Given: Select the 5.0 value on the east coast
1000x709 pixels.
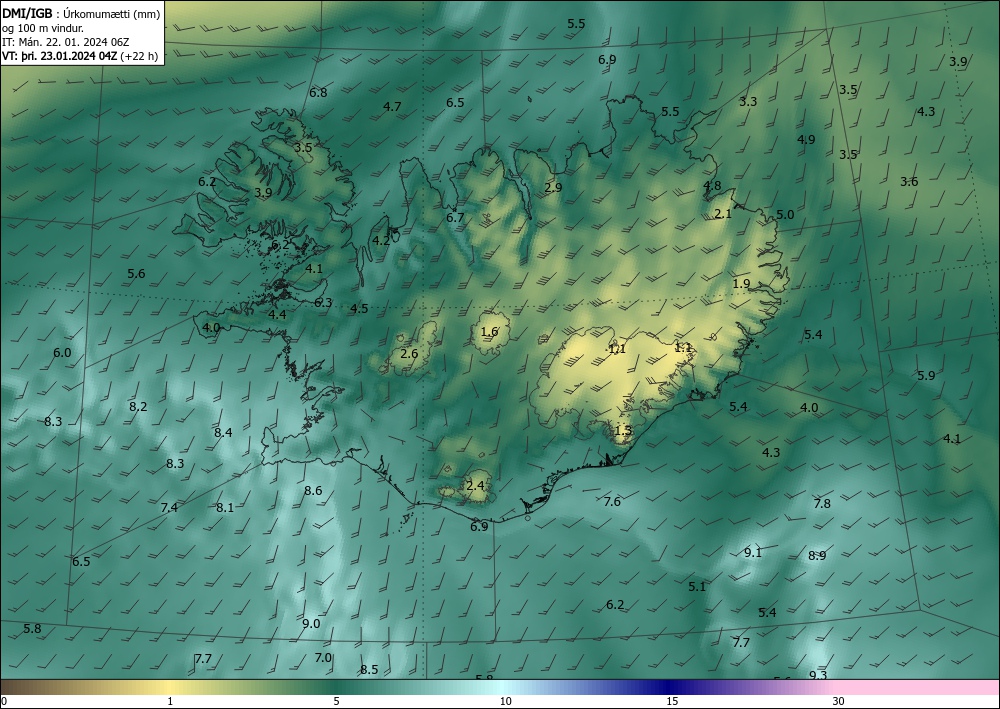Looking at the screenshot, I should pos(785,215).
